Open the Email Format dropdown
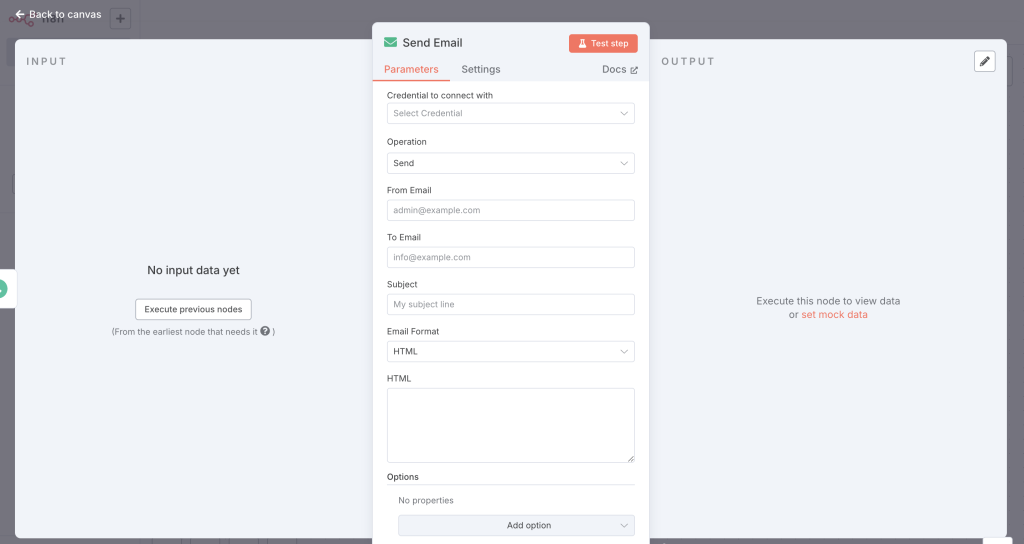The width and height of the screenshot is (1024, 544). click(510, 352)
